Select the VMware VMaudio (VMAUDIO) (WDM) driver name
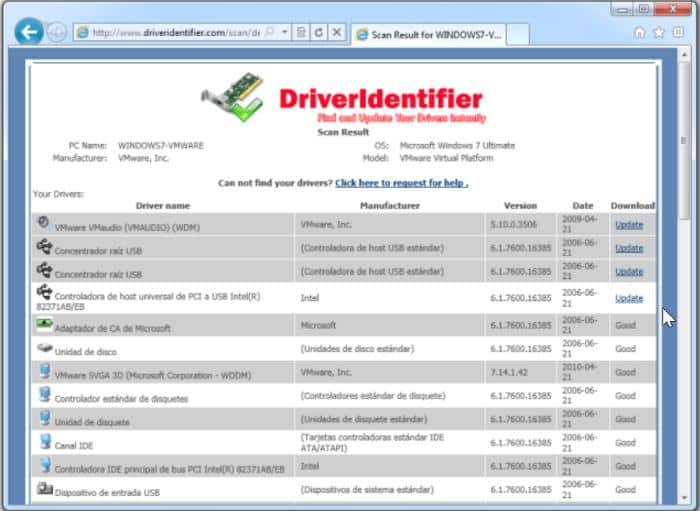The image size is (700, 511). click(x=127, y=228)
